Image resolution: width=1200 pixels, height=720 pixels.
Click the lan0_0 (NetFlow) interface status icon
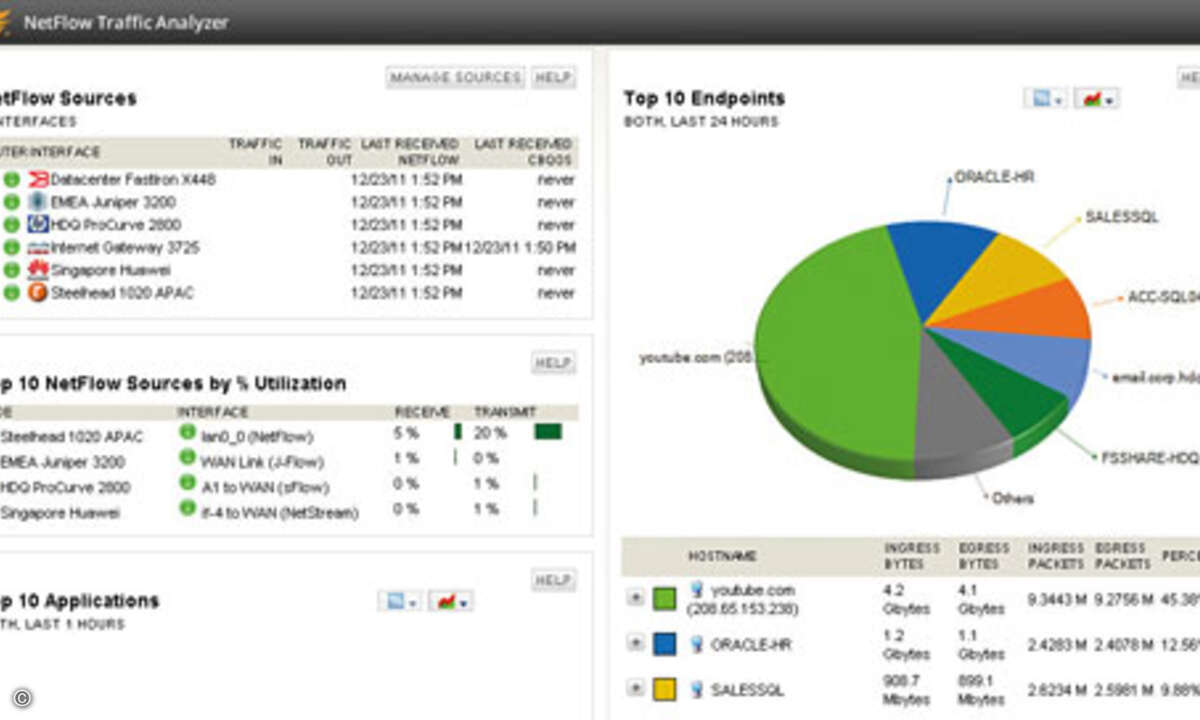point(187,433)
